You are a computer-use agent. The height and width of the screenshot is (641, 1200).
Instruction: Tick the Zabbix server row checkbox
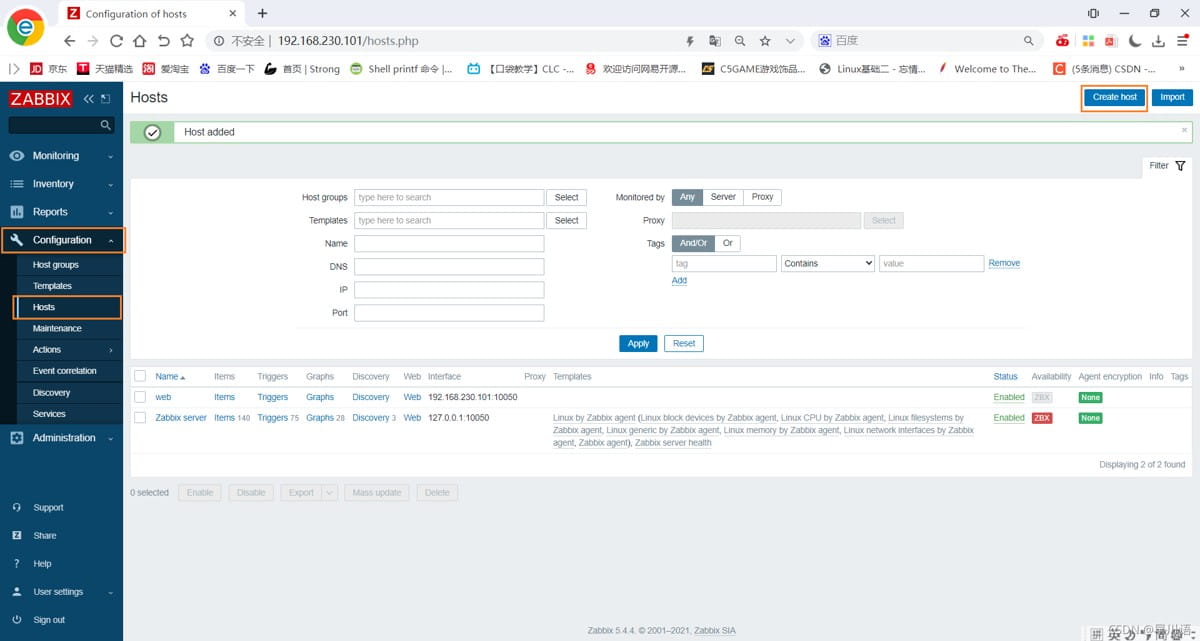(140, 418)
